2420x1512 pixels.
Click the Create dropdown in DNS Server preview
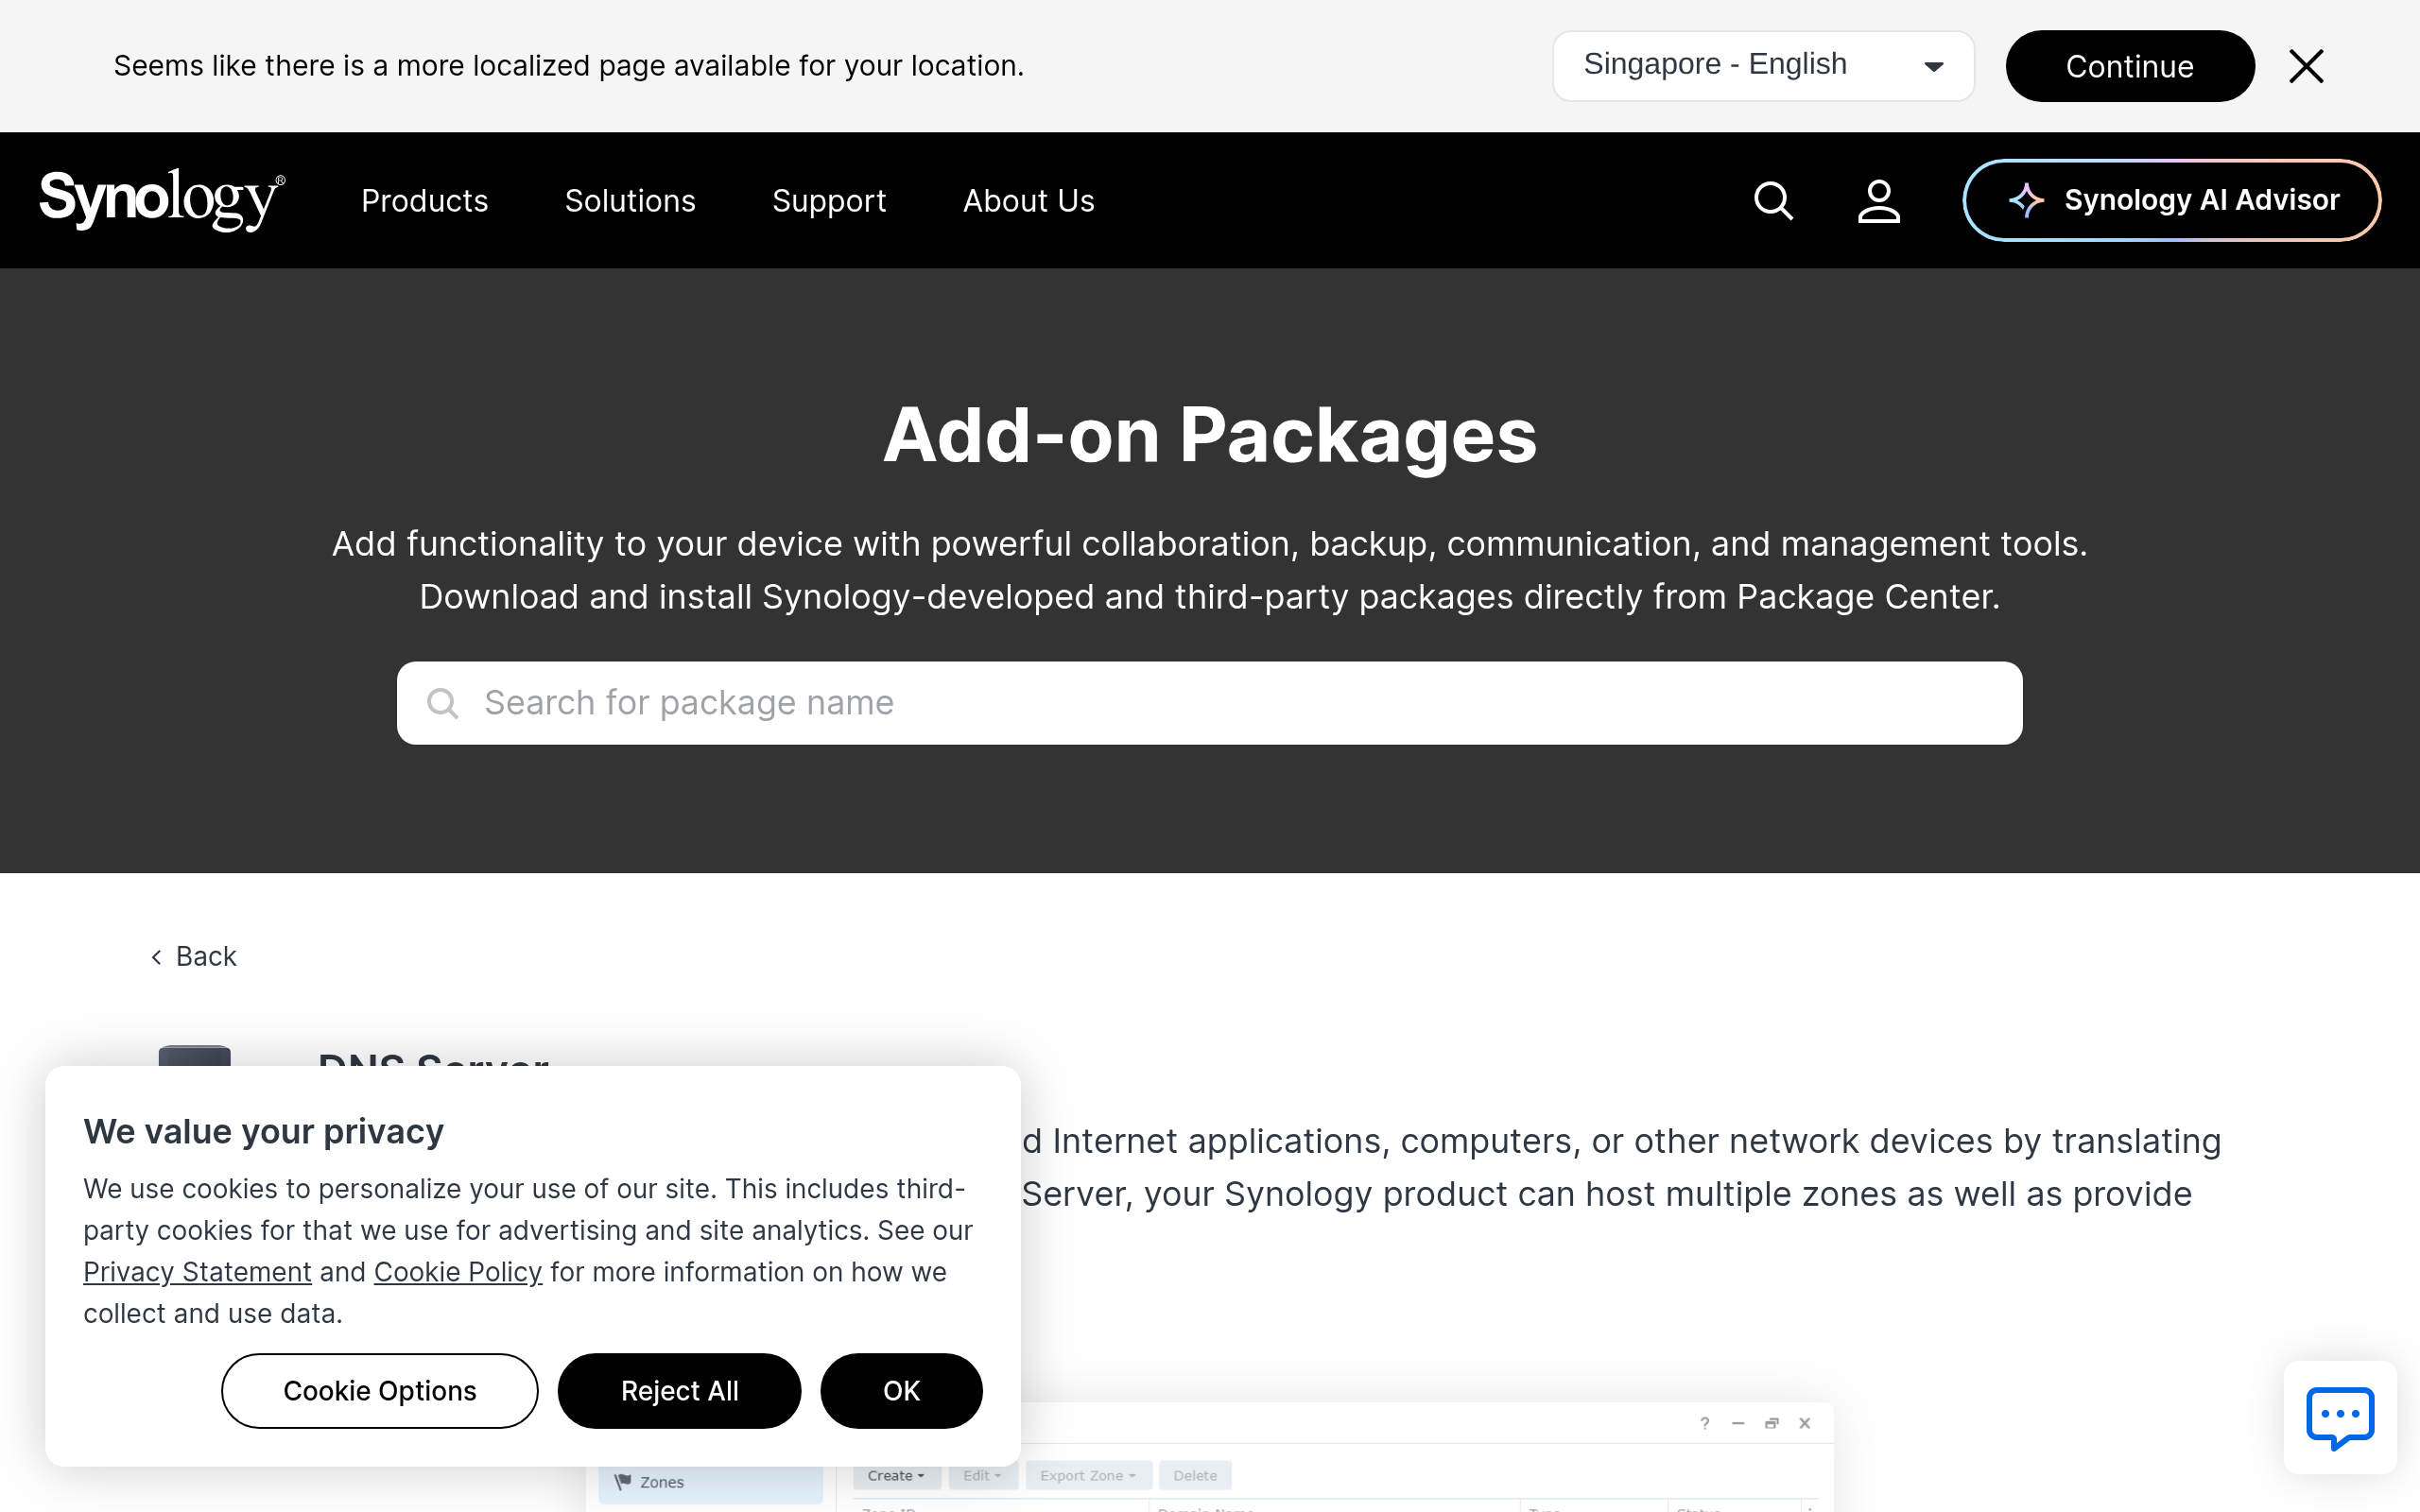896,1475
